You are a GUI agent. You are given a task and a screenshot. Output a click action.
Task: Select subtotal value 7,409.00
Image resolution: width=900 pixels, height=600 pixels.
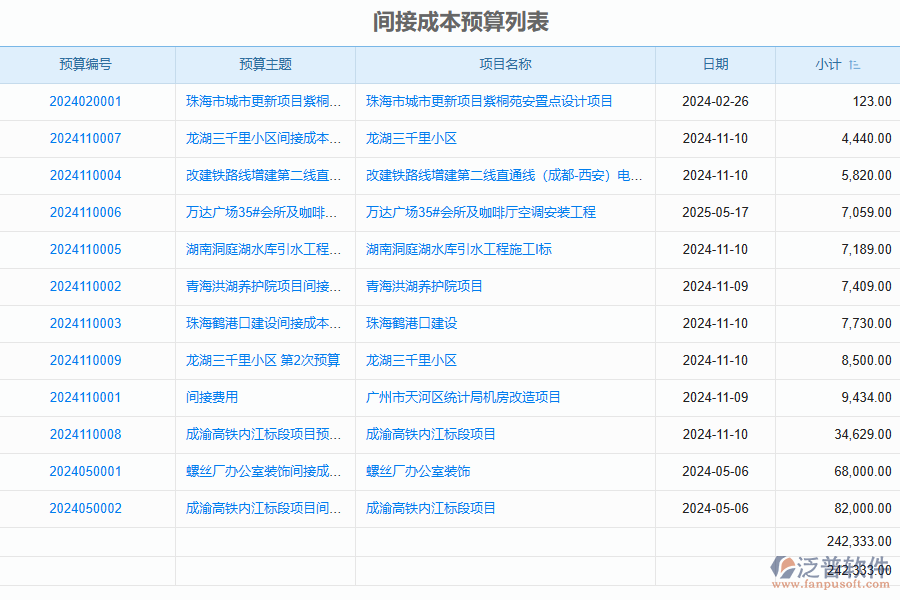[867, 287]
